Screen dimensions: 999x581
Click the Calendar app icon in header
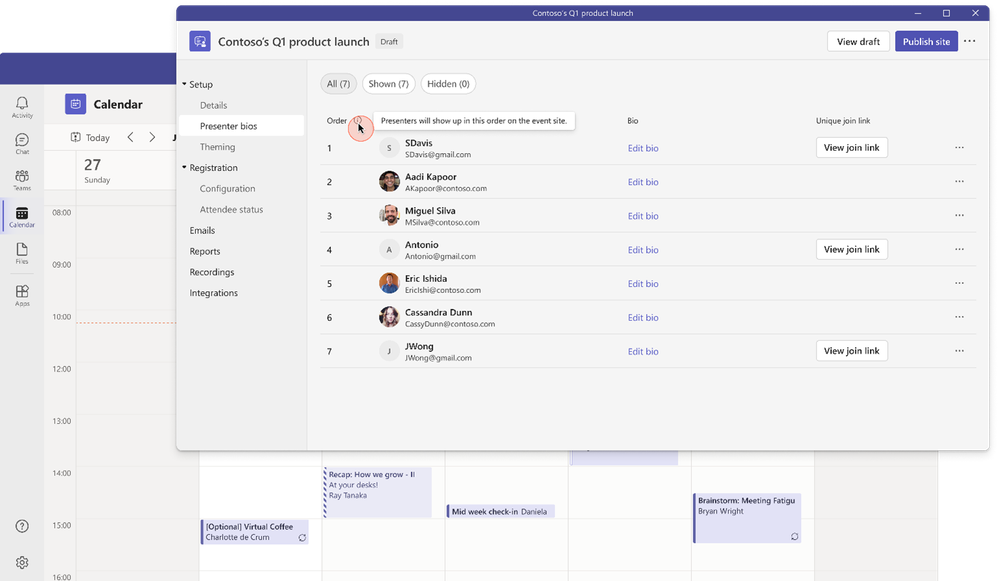pos(75,104)
